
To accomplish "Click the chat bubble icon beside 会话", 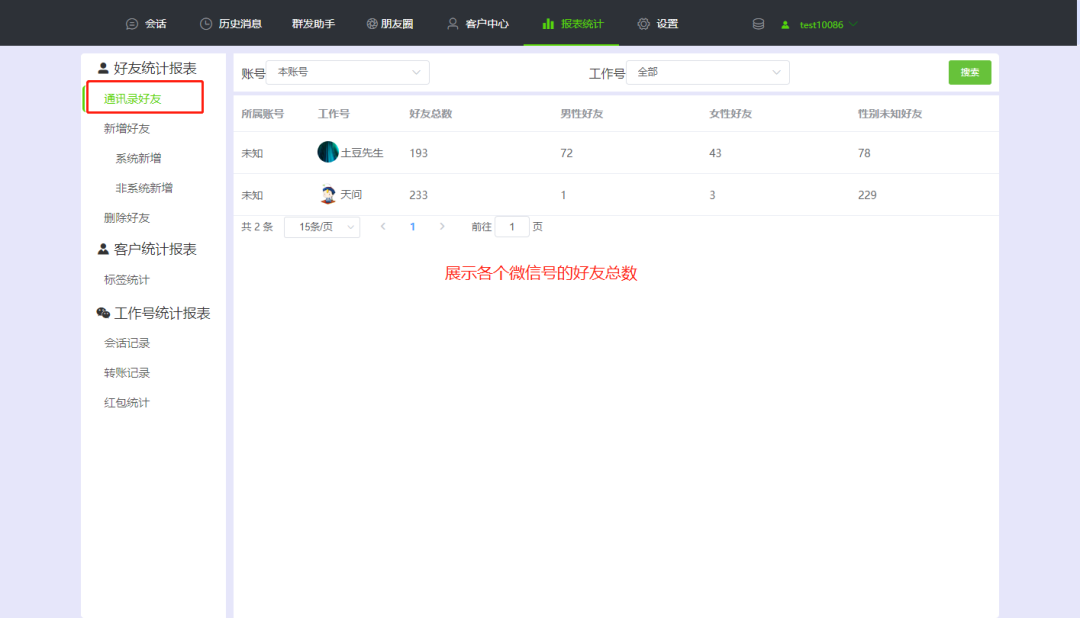I will pyautogui.click(x=132, y=24).
